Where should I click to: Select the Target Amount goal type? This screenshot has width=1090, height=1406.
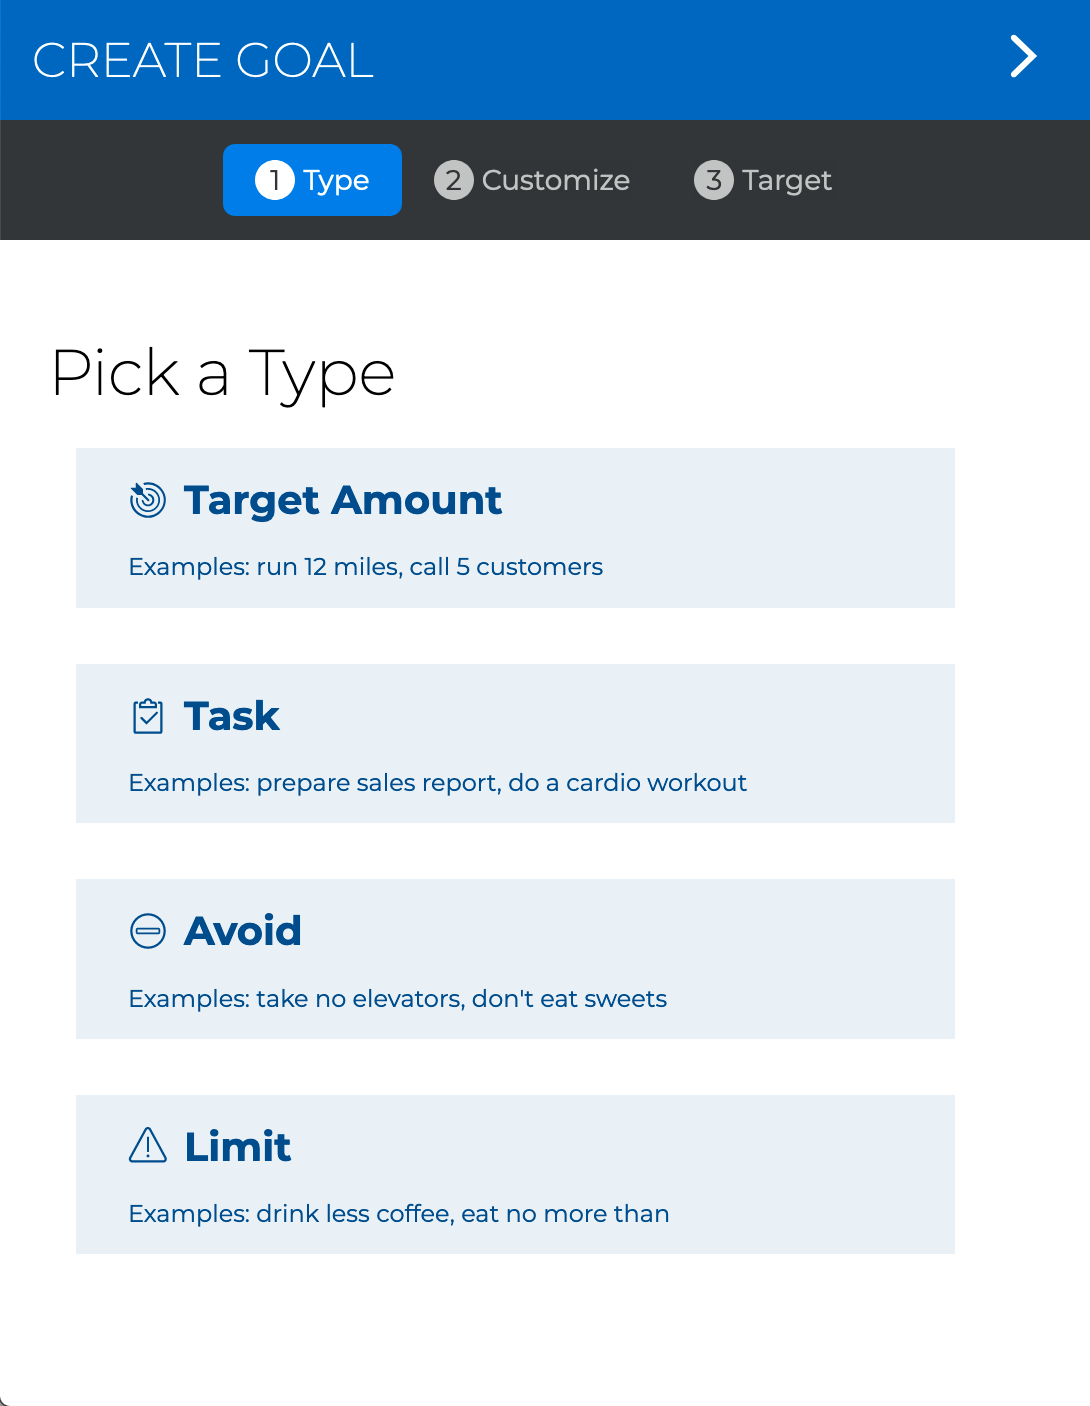(515, 527)
